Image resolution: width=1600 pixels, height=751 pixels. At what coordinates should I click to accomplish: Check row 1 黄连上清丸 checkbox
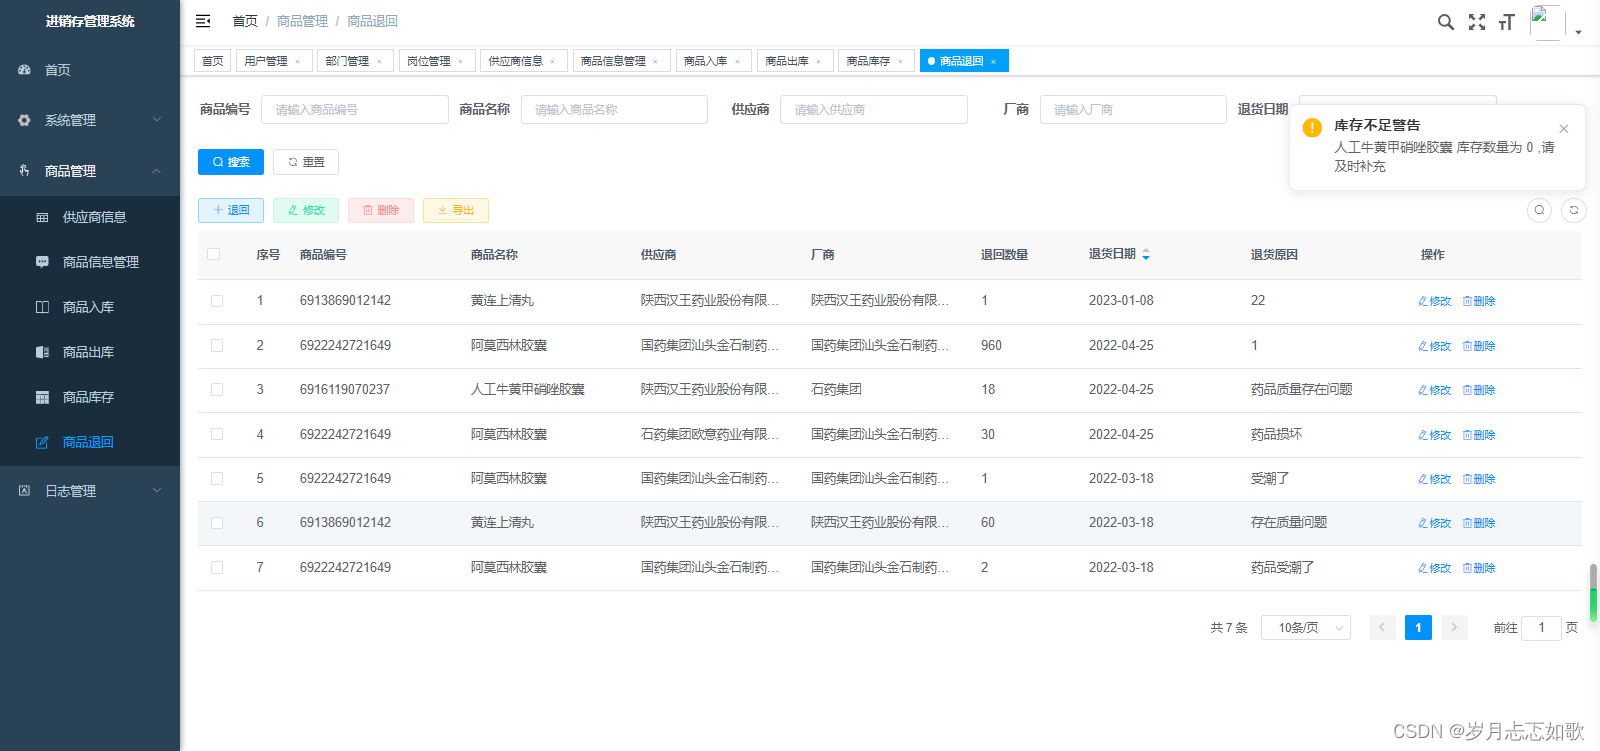click(x=217, y=301)
